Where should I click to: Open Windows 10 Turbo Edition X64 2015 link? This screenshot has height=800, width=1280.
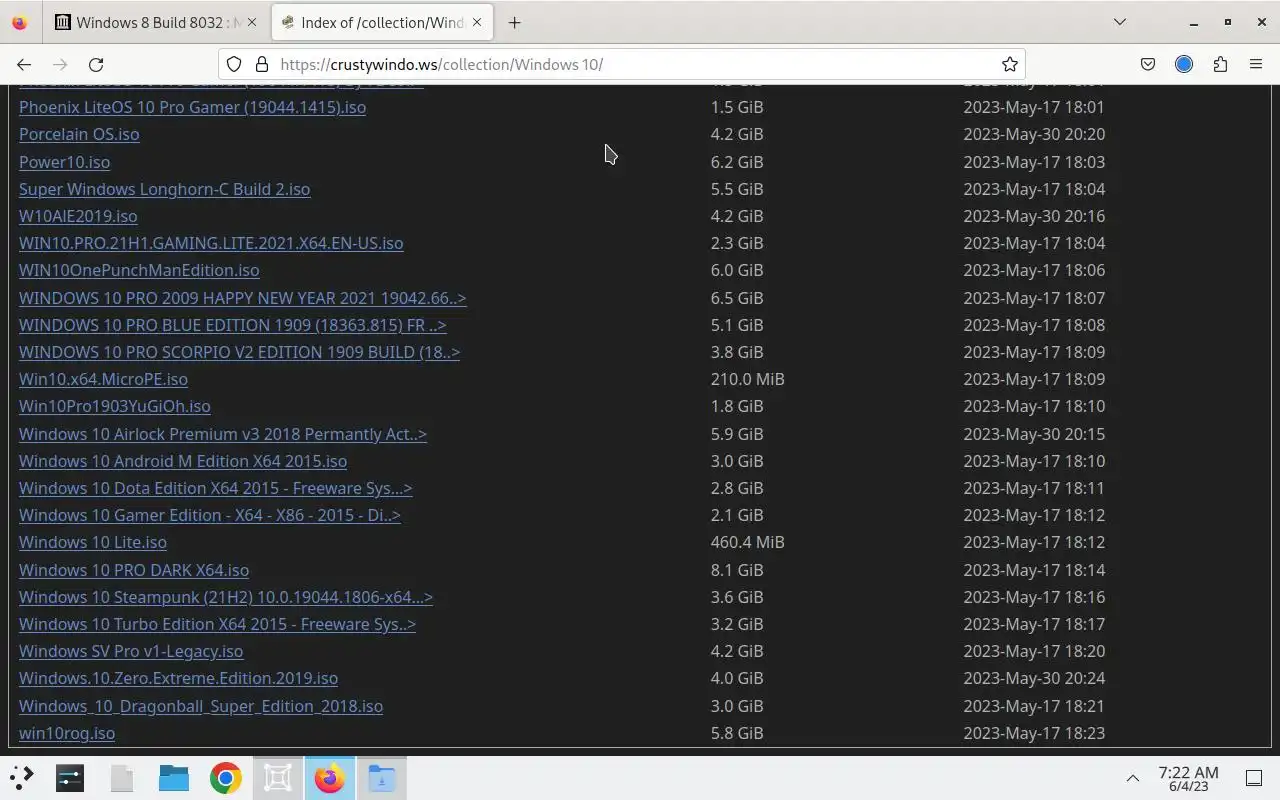(217, 624)
